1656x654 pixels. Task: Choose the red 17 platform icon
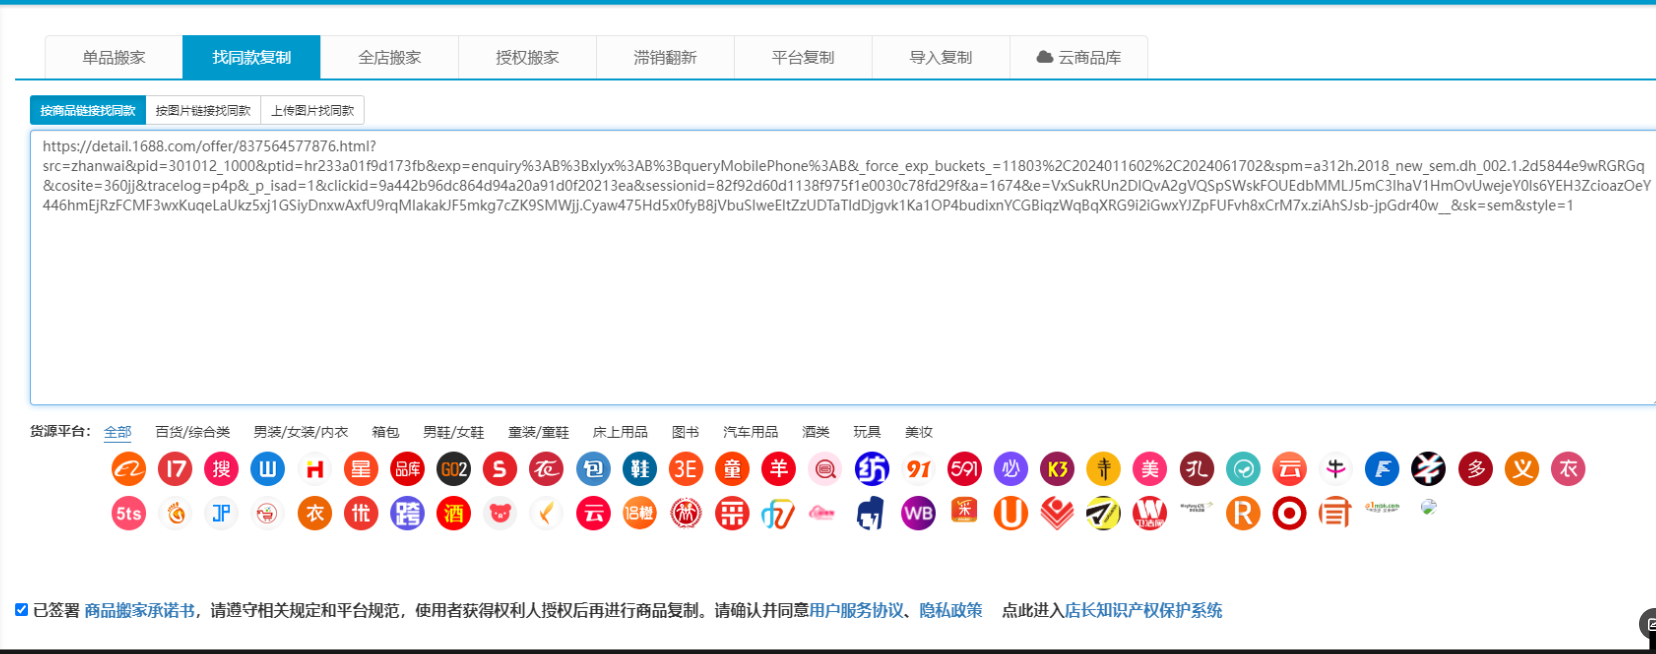point(175,469)
